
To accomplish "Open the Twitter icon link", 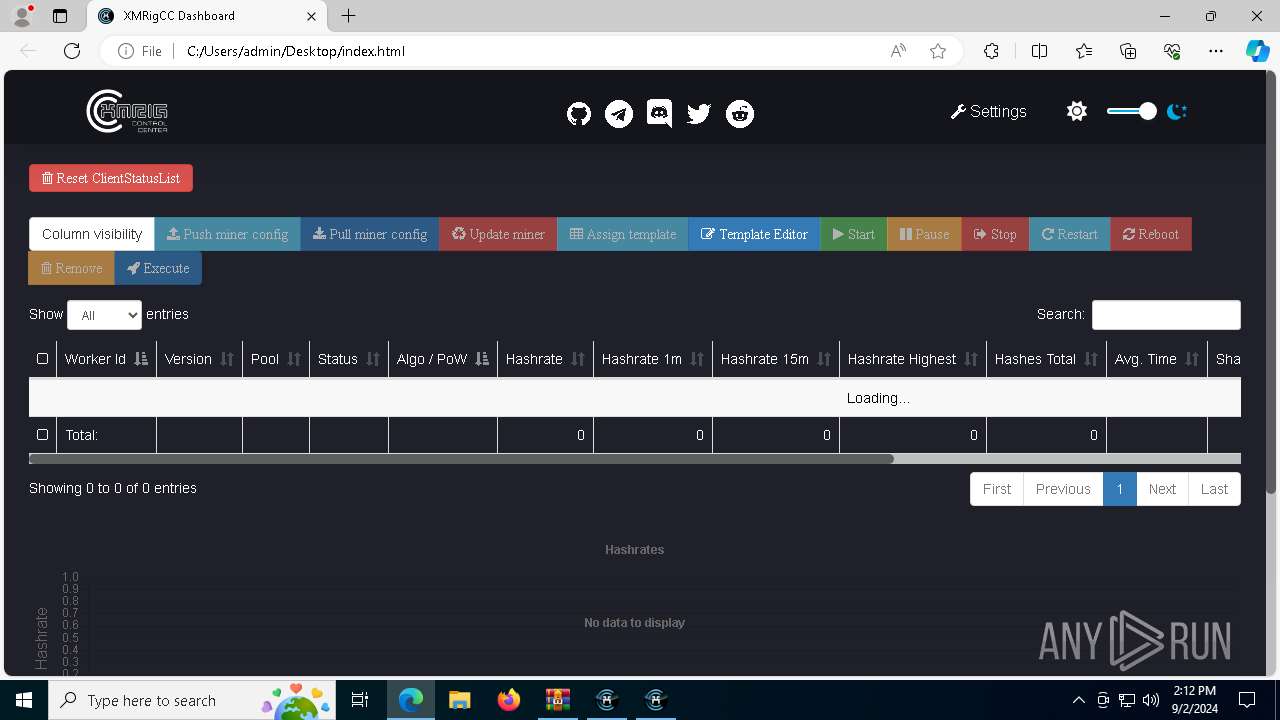I will (699, 114).
